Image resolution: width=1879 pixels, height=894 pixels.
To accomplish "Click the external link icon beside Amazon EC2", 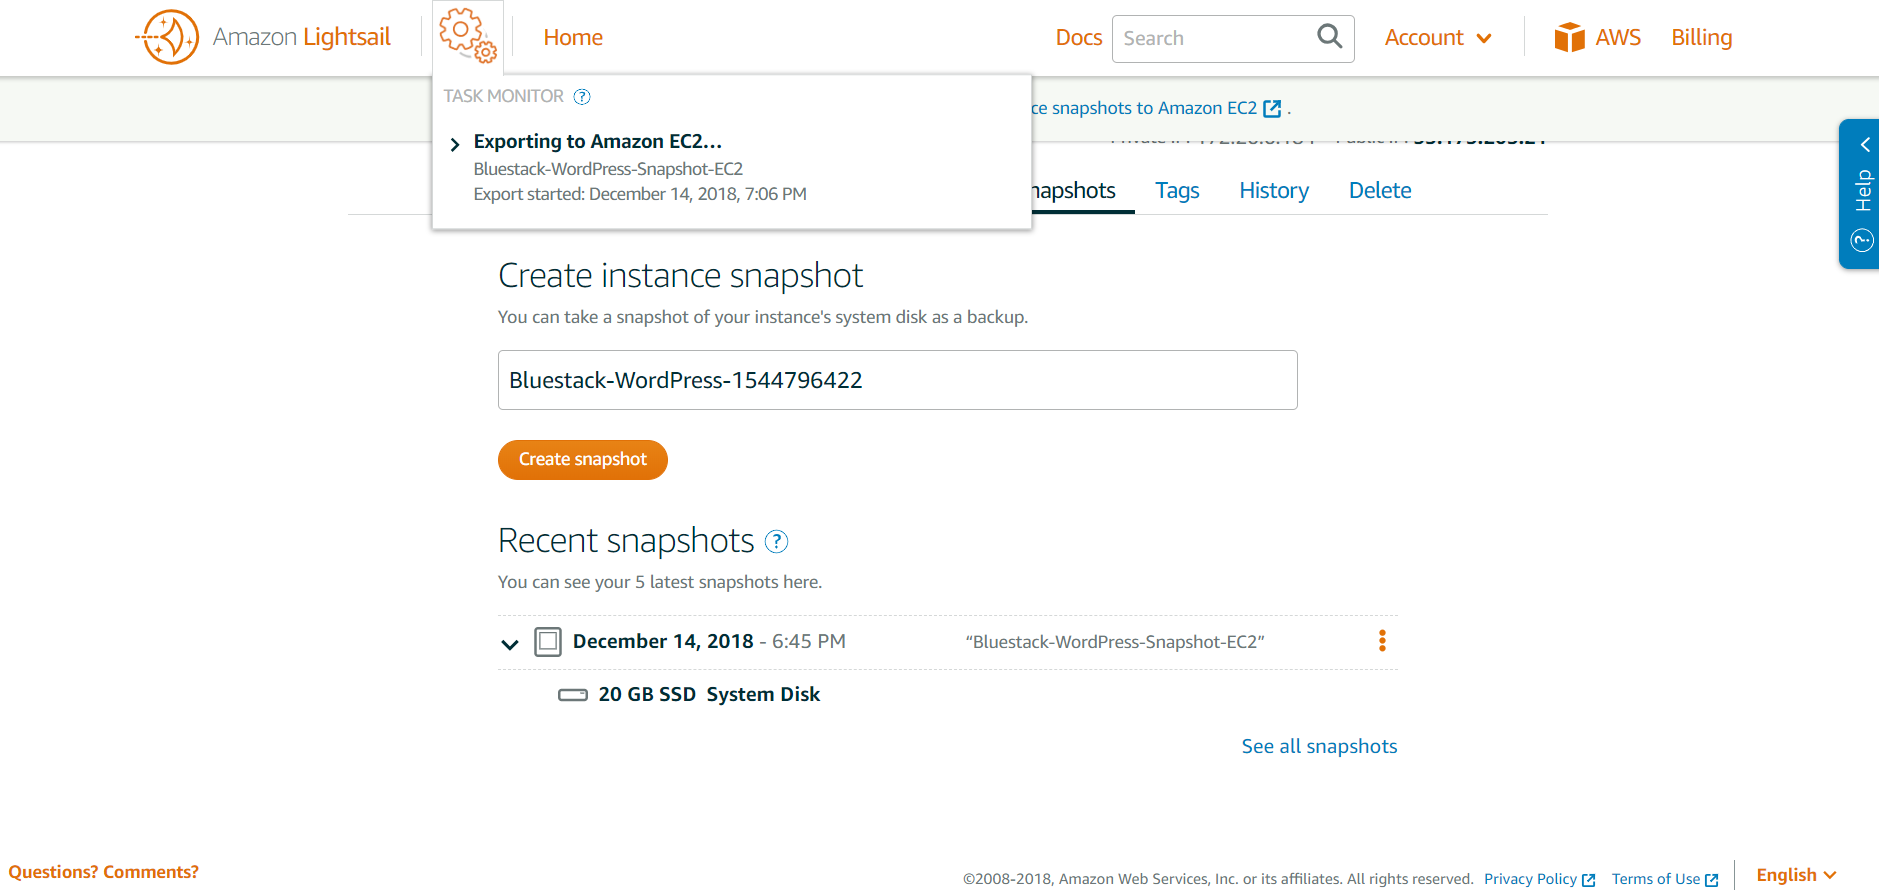I will pos(1272,108).
